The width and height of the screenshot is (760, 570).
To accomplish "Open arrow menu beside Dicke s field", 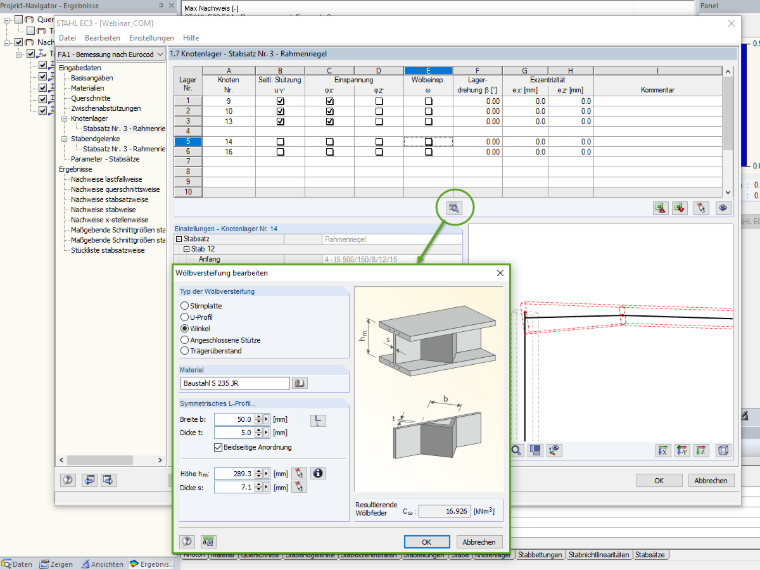I will coord(266,487).
